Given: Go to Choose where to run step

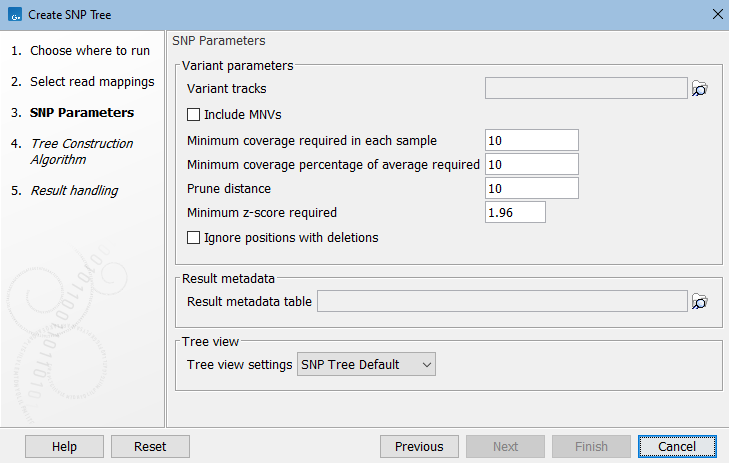Looking at the screenshot, I should [90, 50].
